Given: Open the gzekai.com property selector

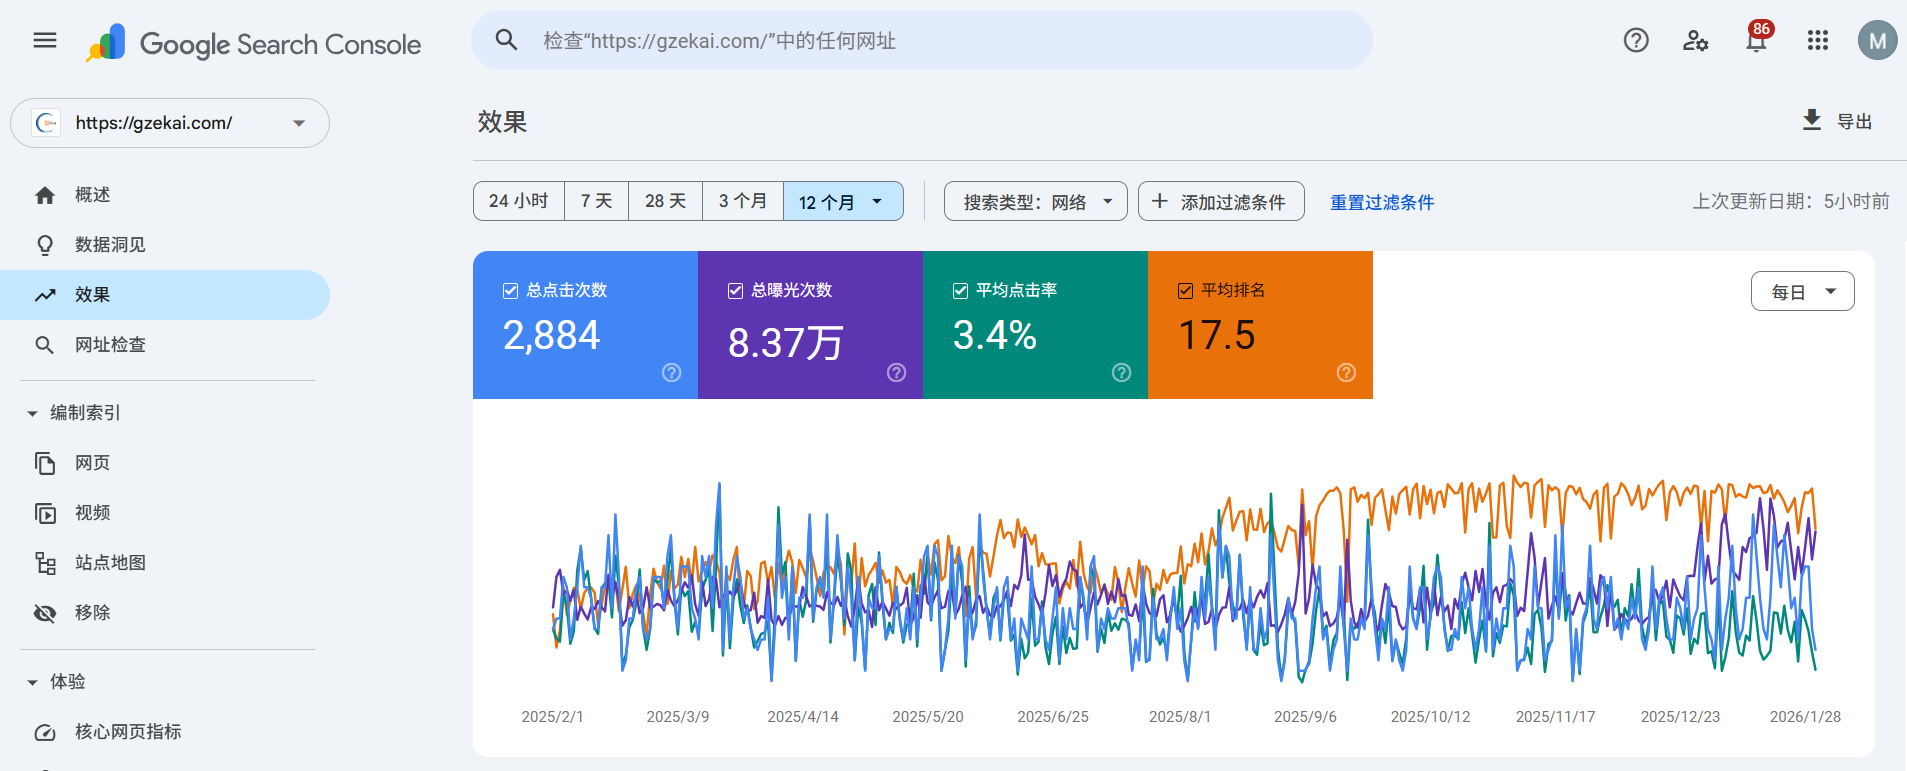Looking at the screenshot, I should (x=170, y=123).
